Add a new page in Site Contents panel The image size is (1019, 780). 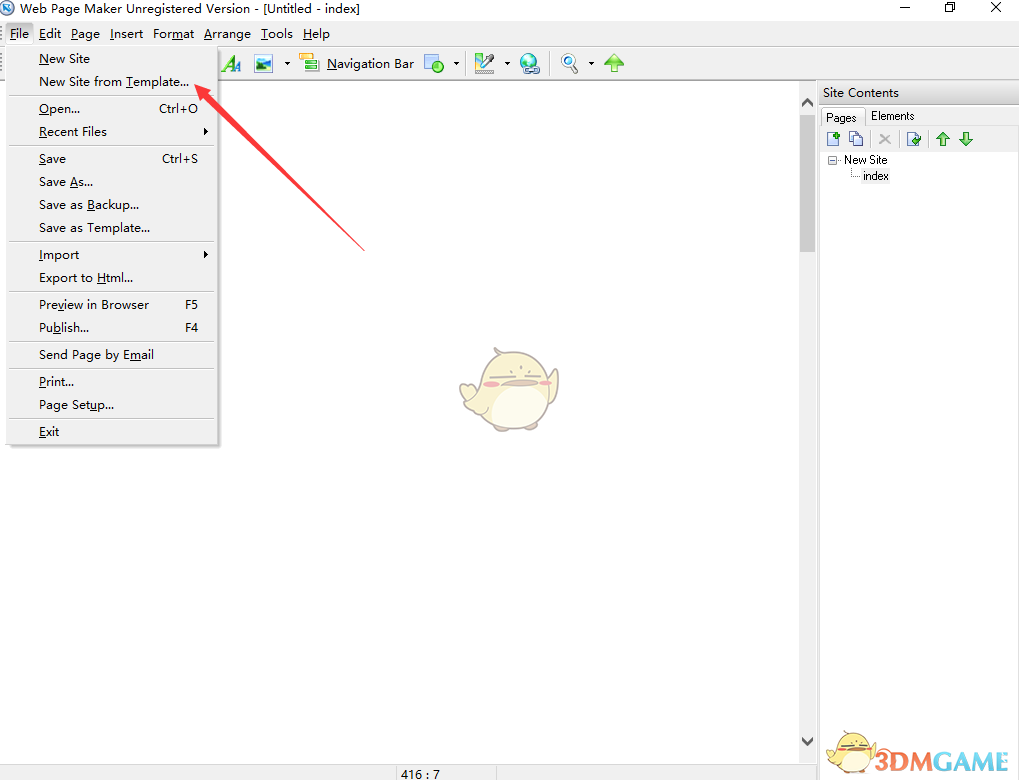tap(833, 138)
